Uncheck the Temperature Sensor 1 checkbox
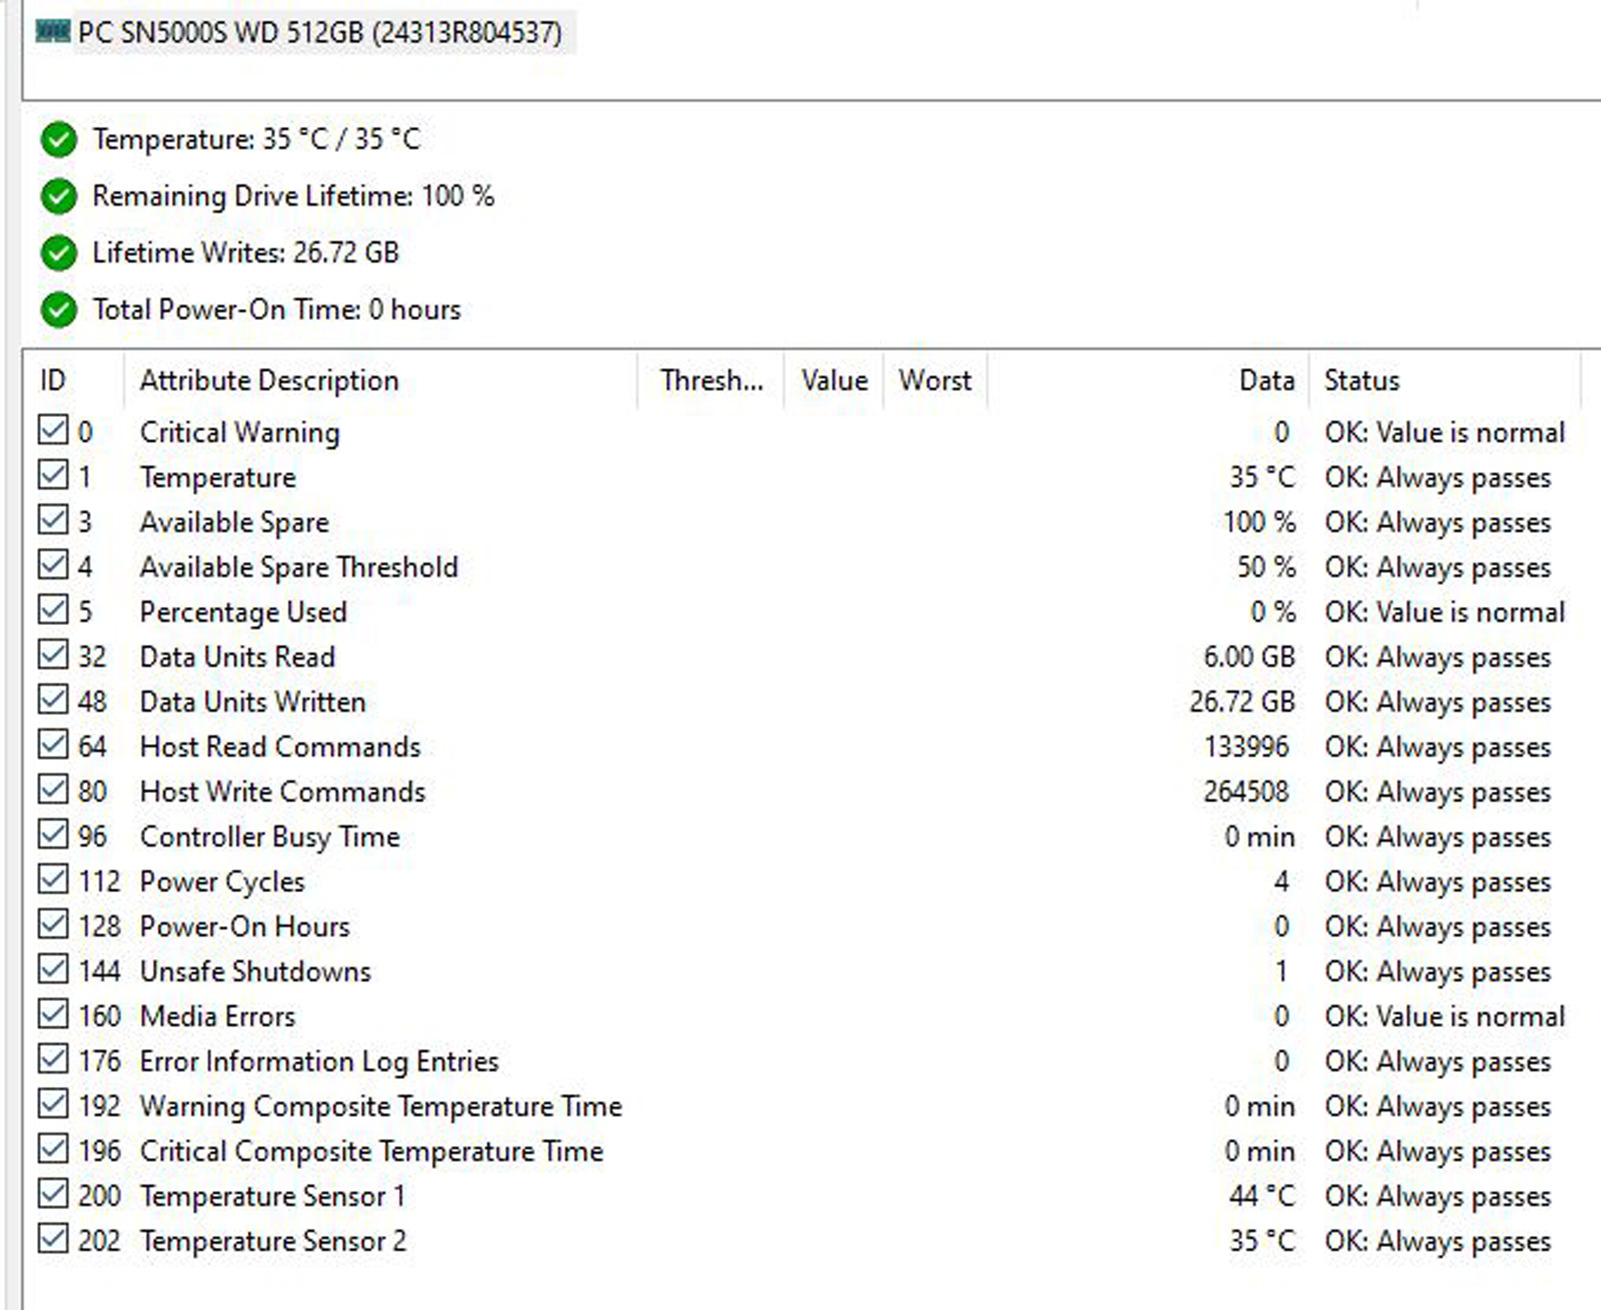 (x=53, y=1195)
